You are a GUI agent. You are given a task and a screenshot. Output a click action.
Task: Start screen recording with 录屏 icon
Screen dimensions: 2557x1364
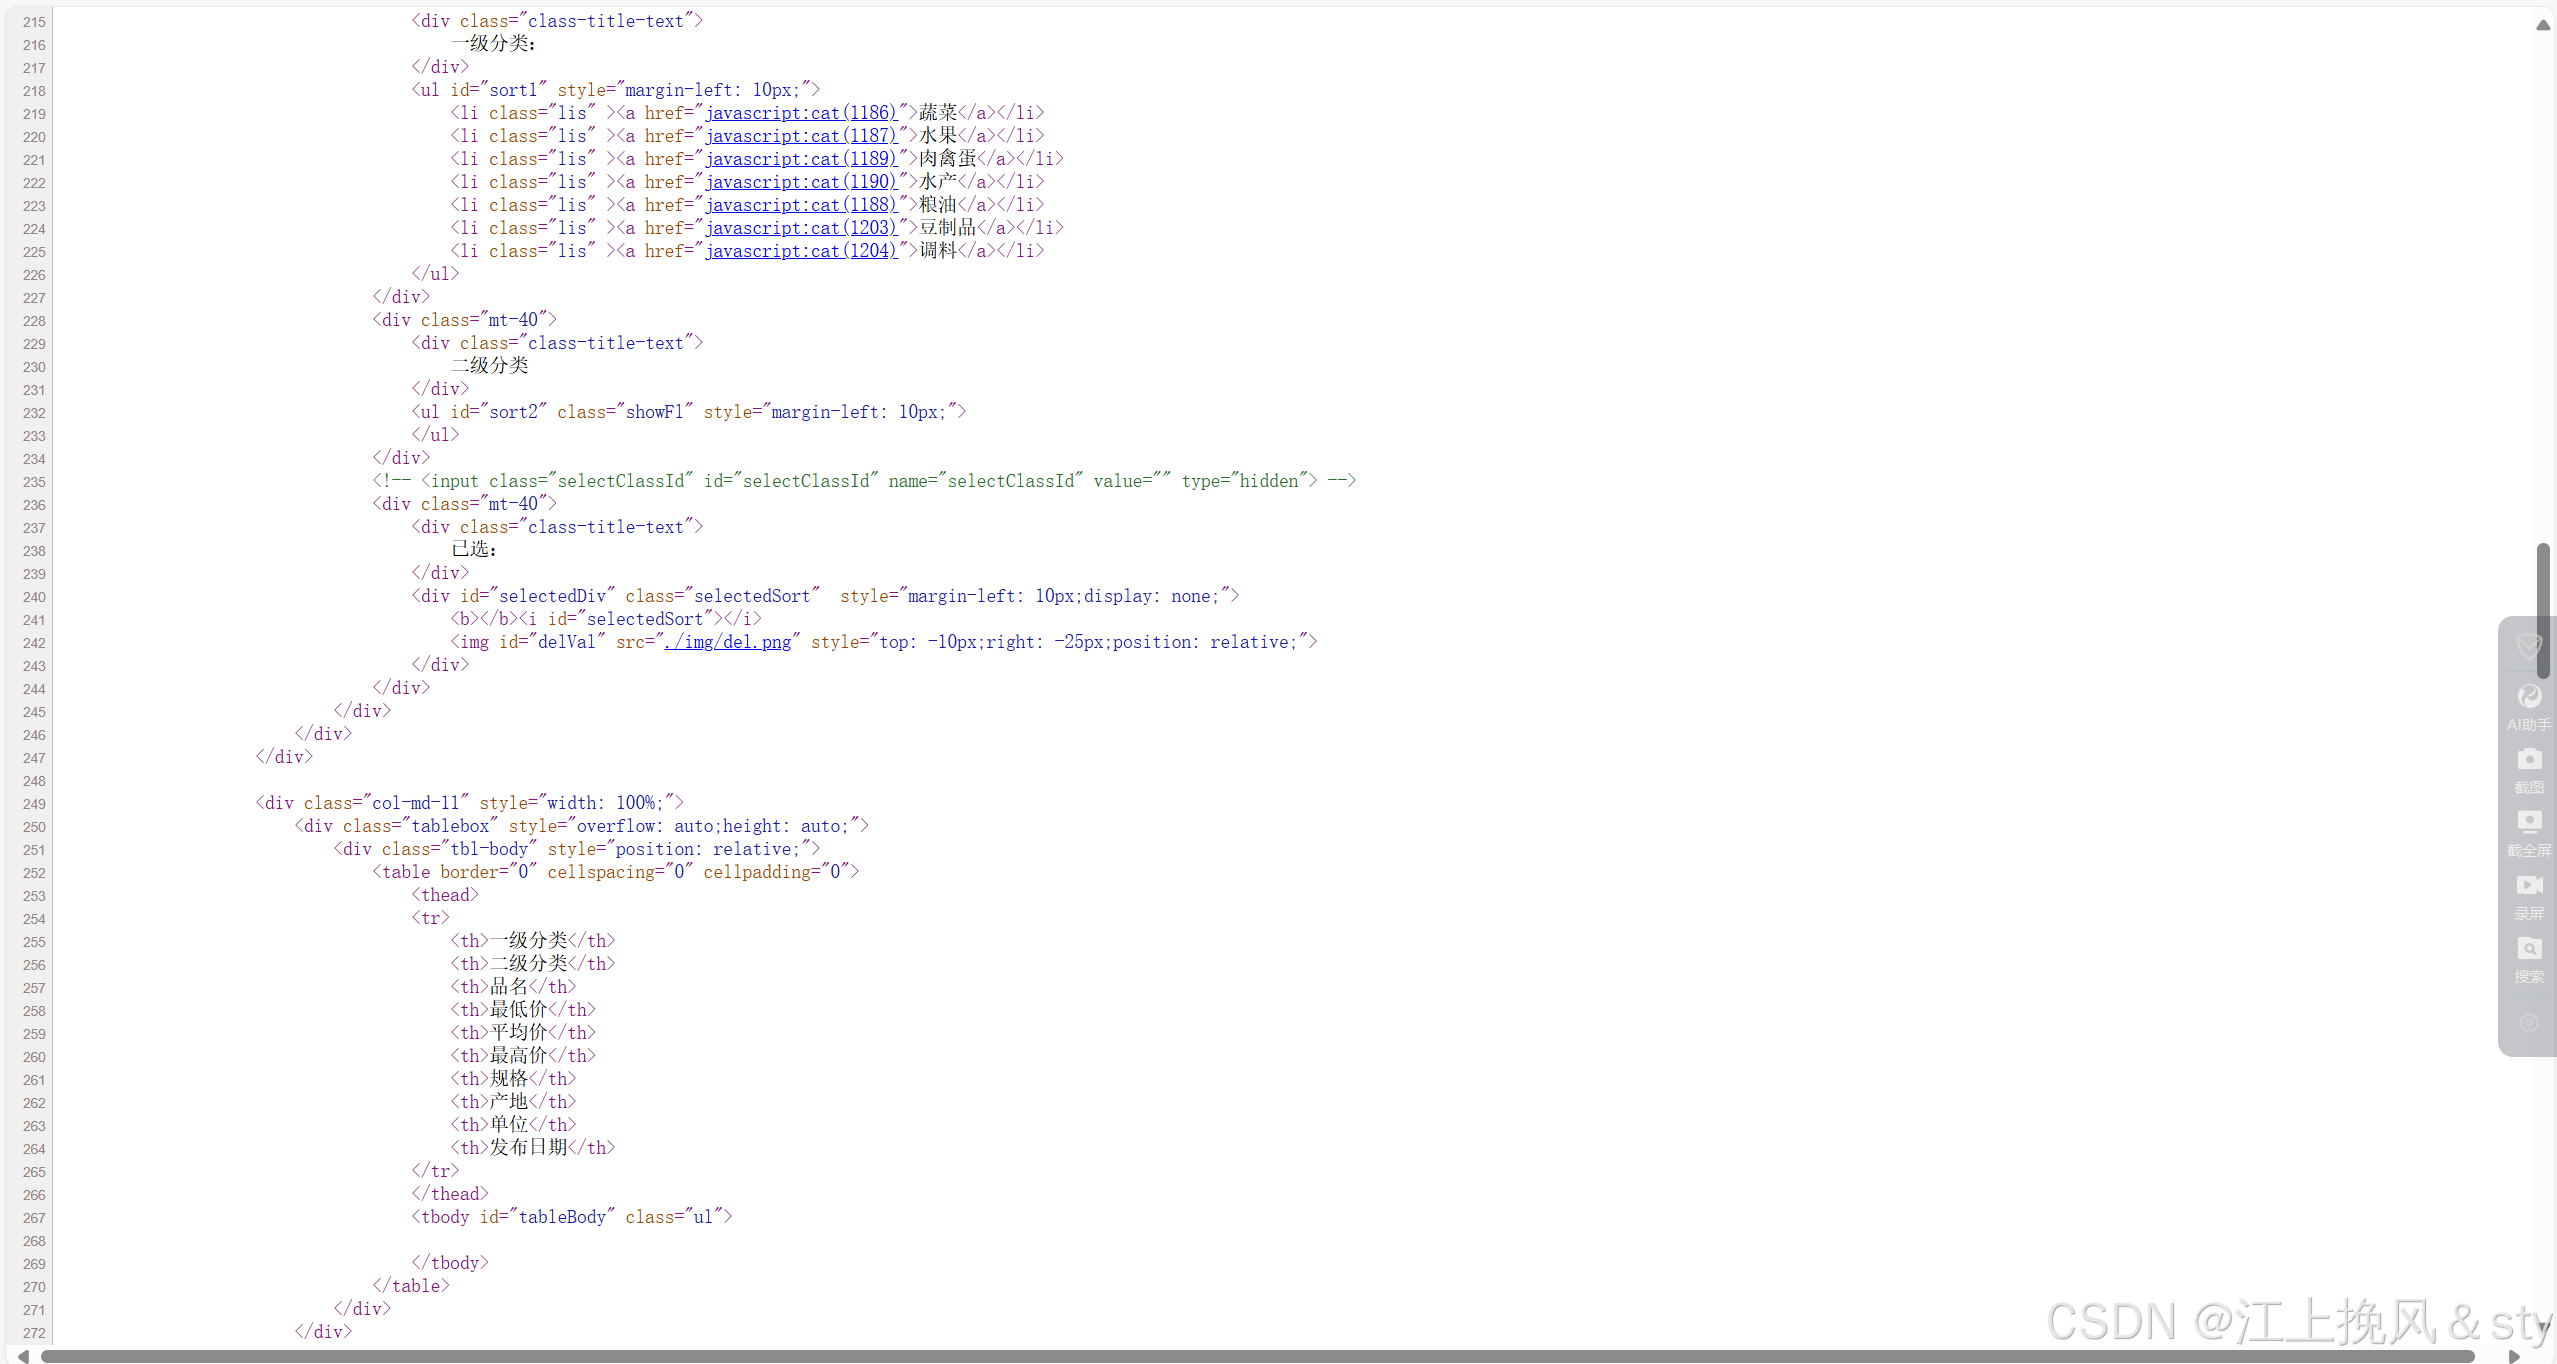pos(2529,886)
